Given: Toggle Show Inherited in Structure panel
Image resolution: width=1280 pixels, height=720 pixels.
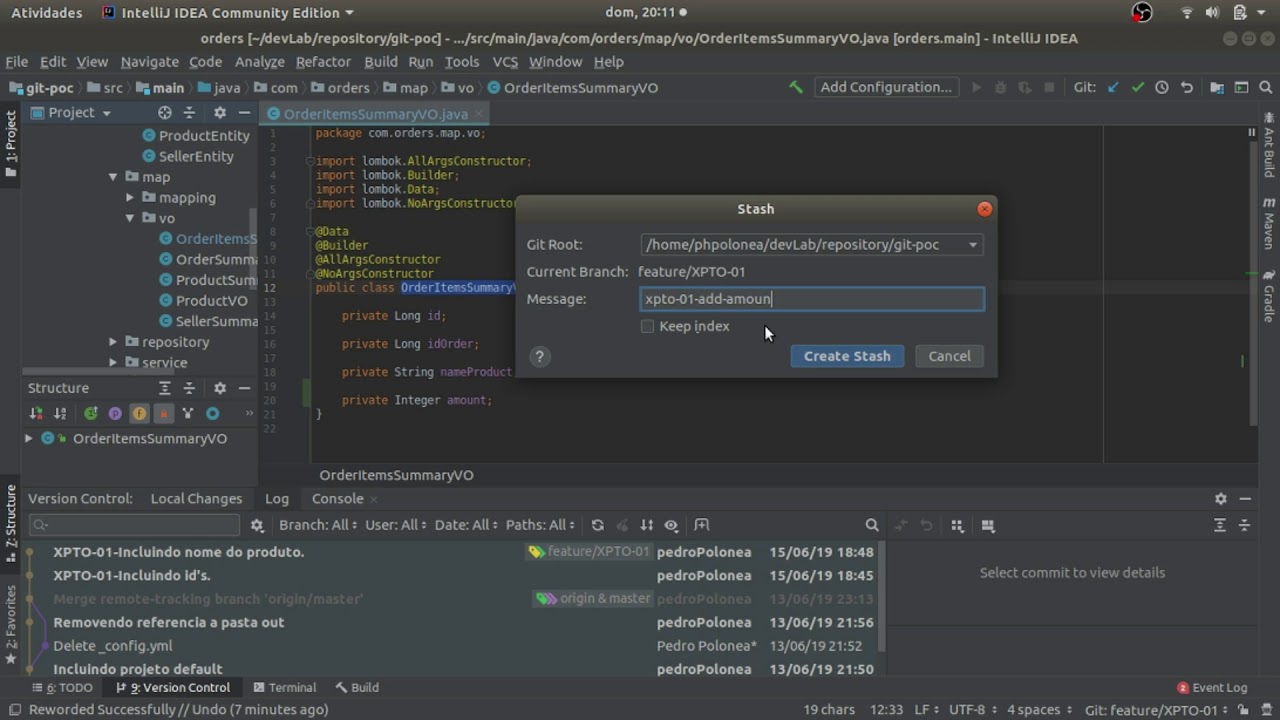Looking at the screenshot, I should [91, 413].
